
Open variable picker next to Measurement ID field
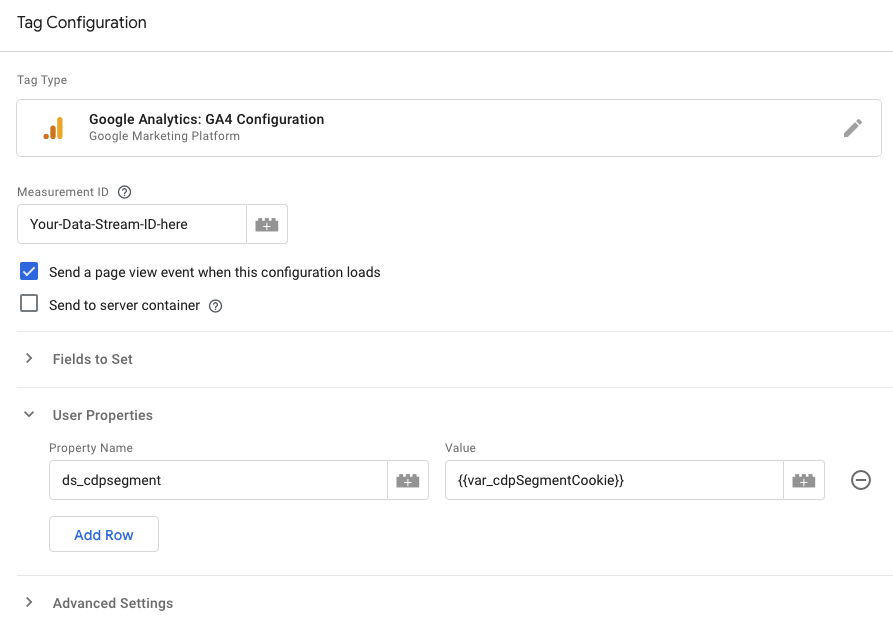(x=267, y=224)
